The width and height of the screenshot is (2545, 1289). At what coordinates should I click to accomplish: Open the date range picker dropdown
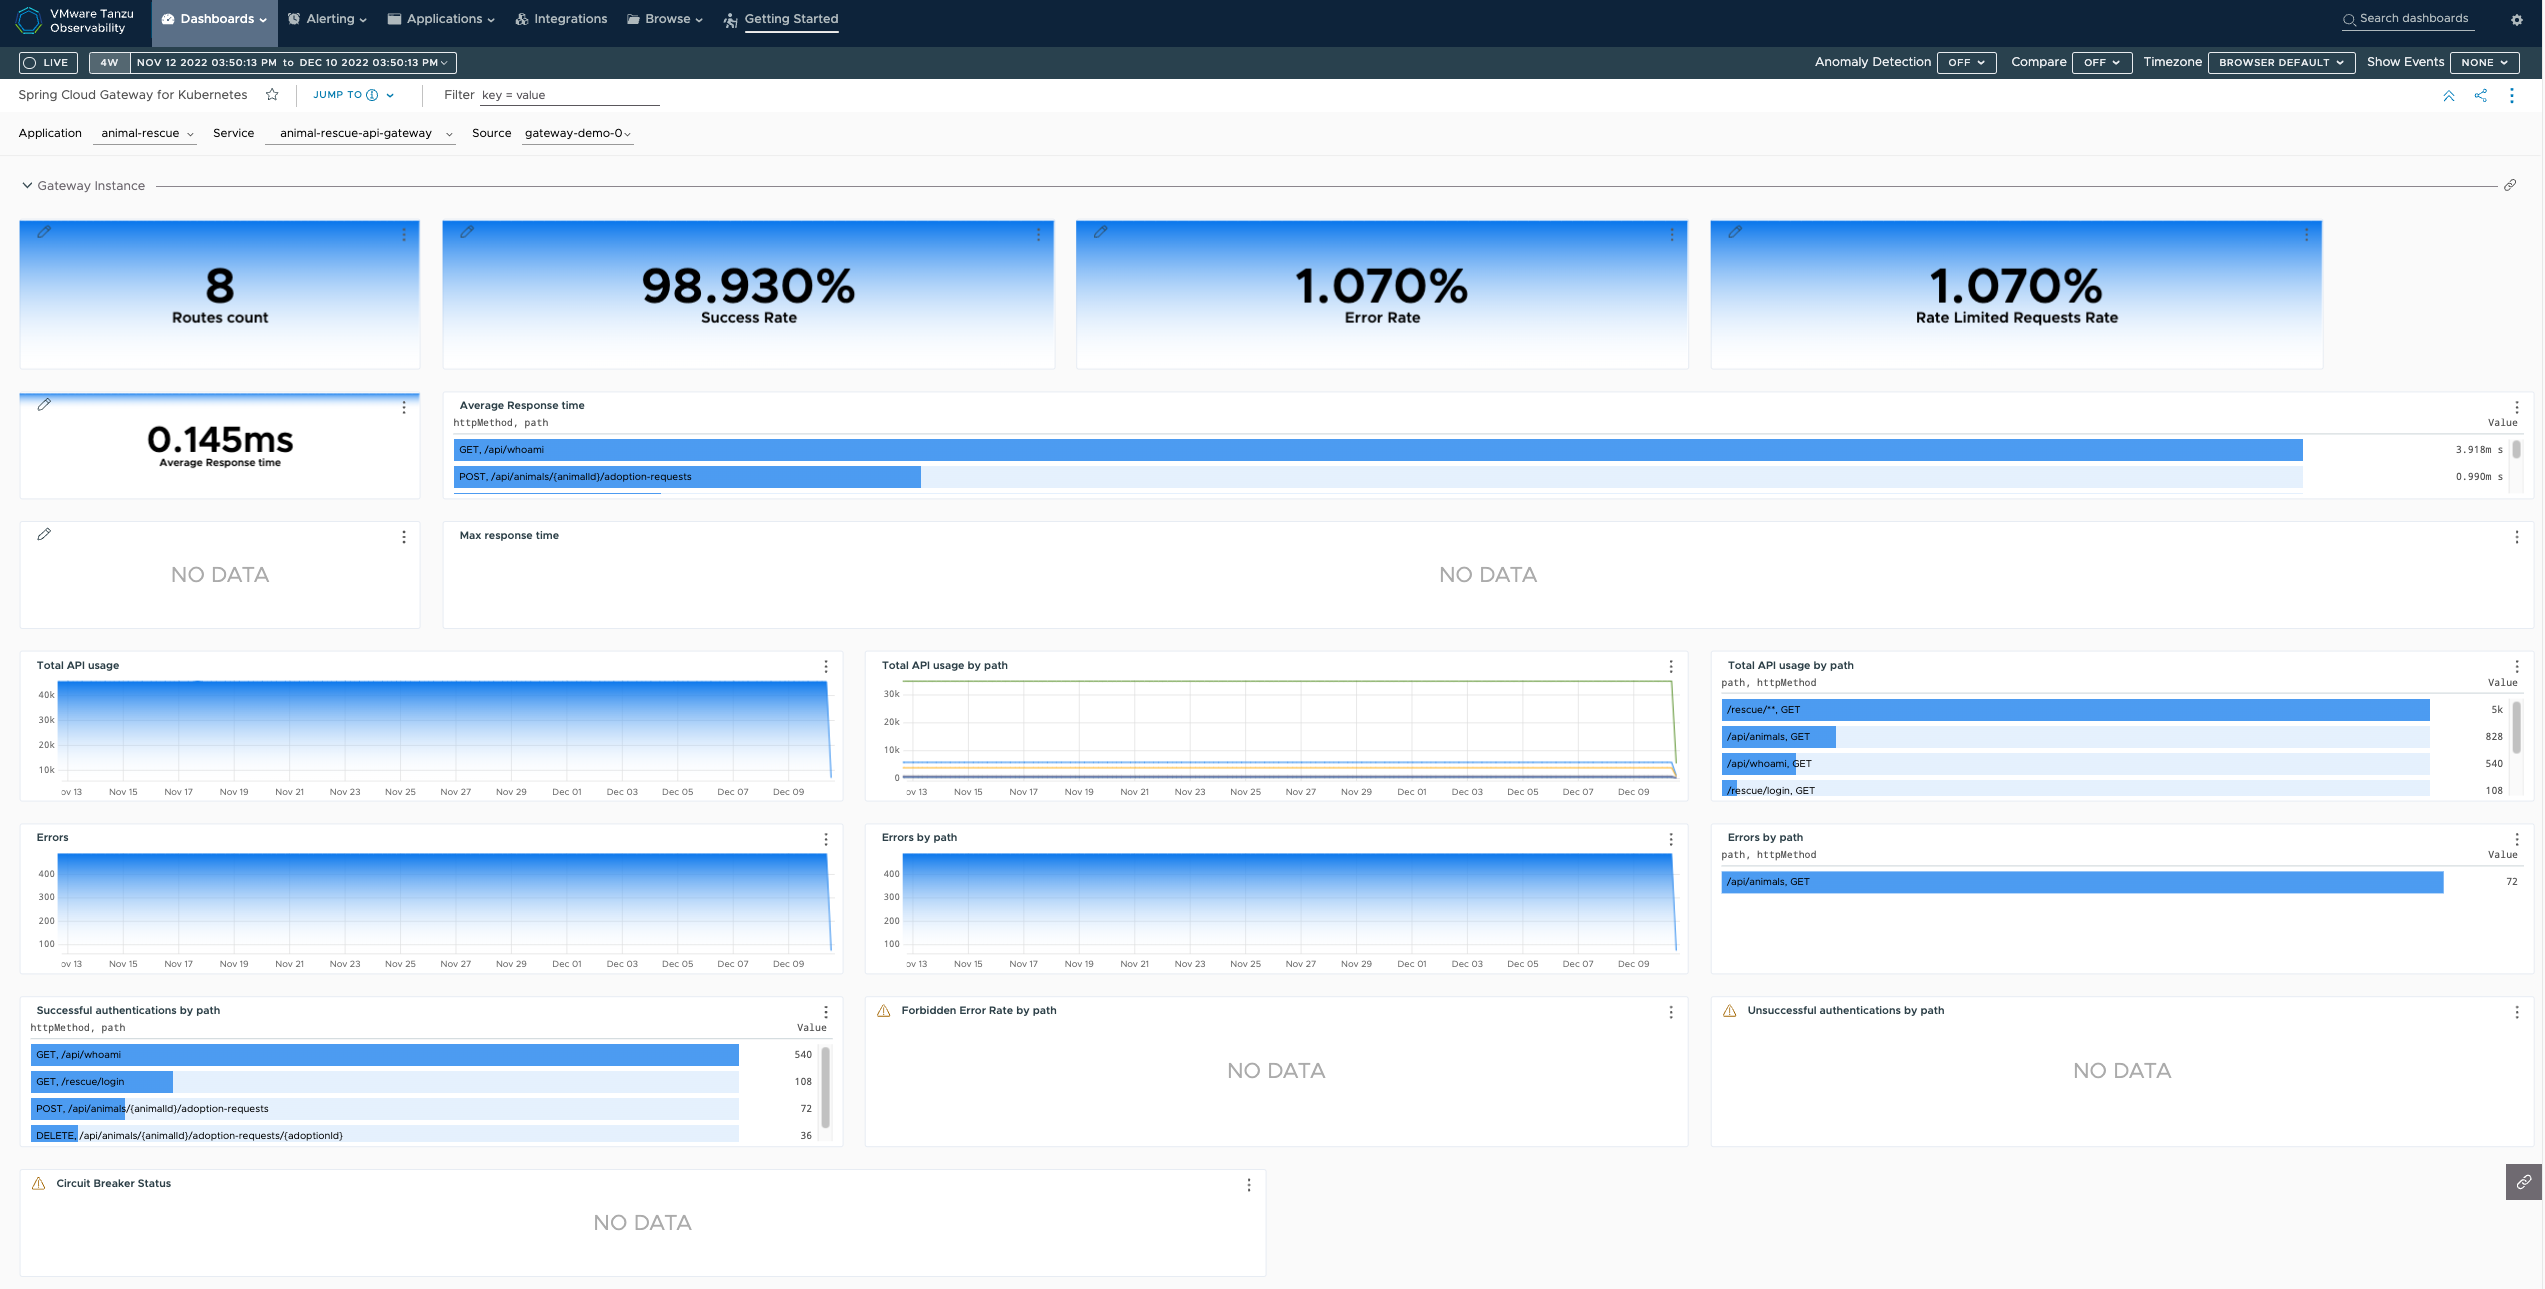pyautogui.click(x=293, y=62)
